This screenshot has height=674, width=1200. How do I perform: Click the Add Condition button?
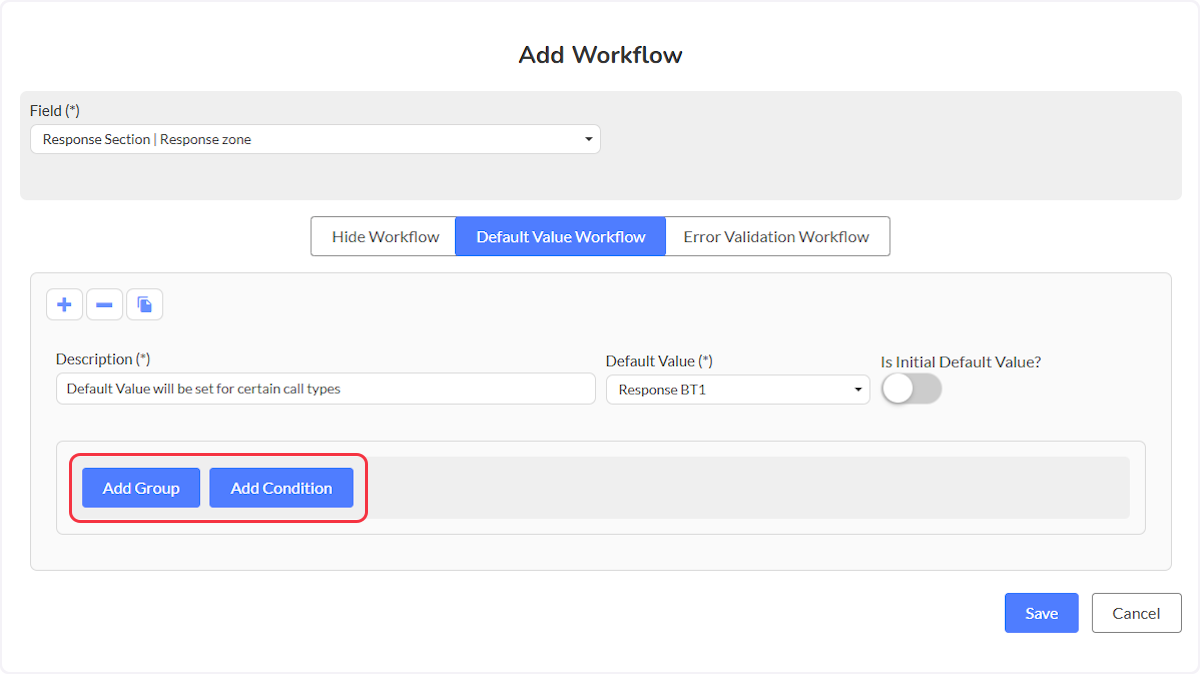281,488
